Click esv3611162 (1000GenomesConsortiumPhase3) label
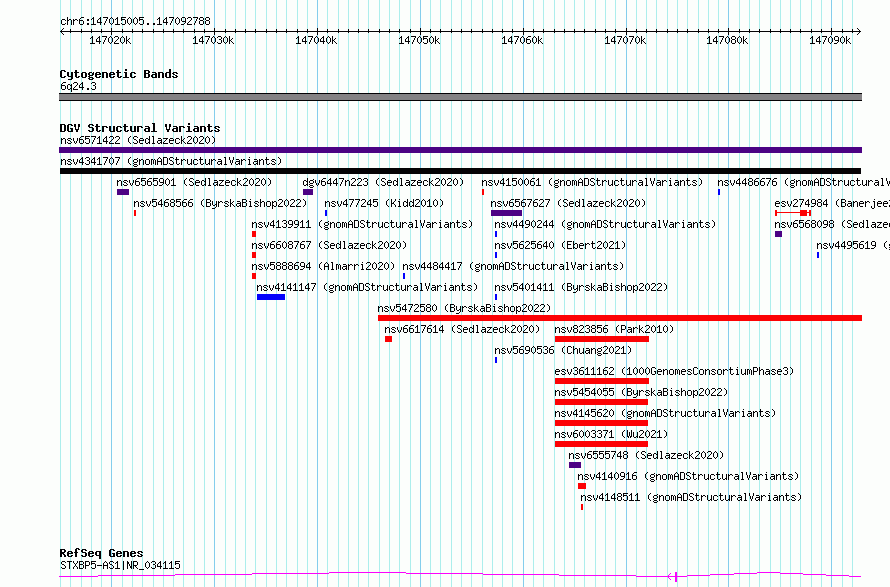This screenshot has width=890, height=587. 674,371
